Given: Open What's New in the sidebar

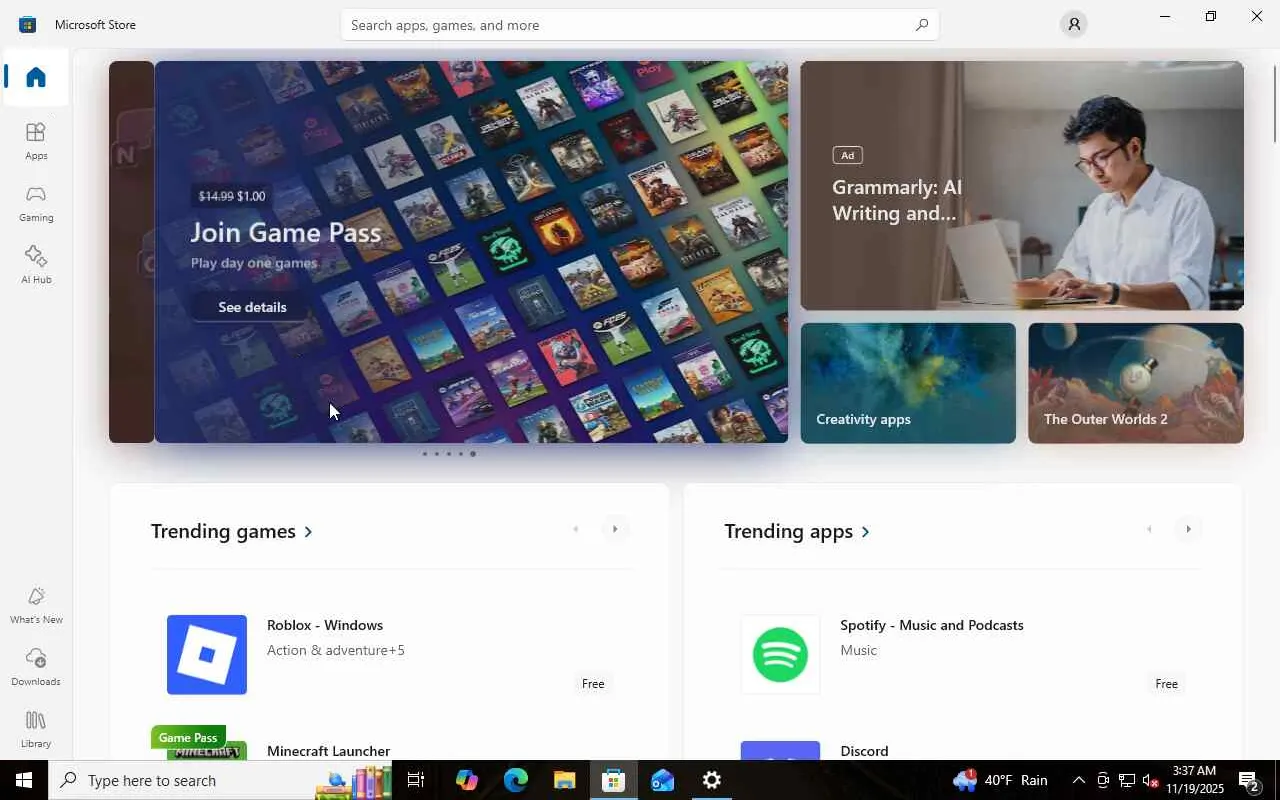Looking at the screenshot, I should point(36,605).
